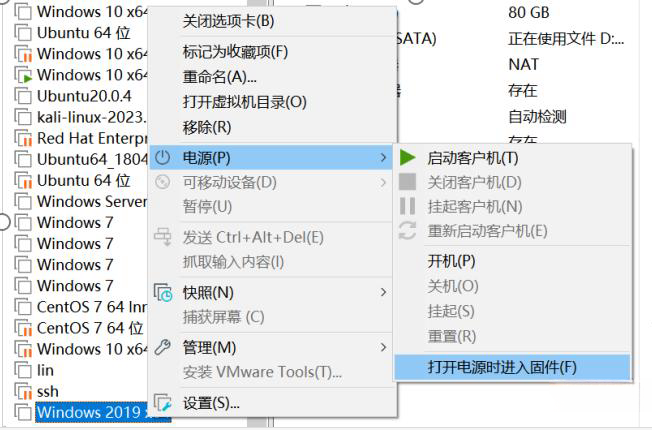Screen dimensions: 652x430
Task: Select the kali-linux-2023 virtual machine
Action: (x=92, y=117)
